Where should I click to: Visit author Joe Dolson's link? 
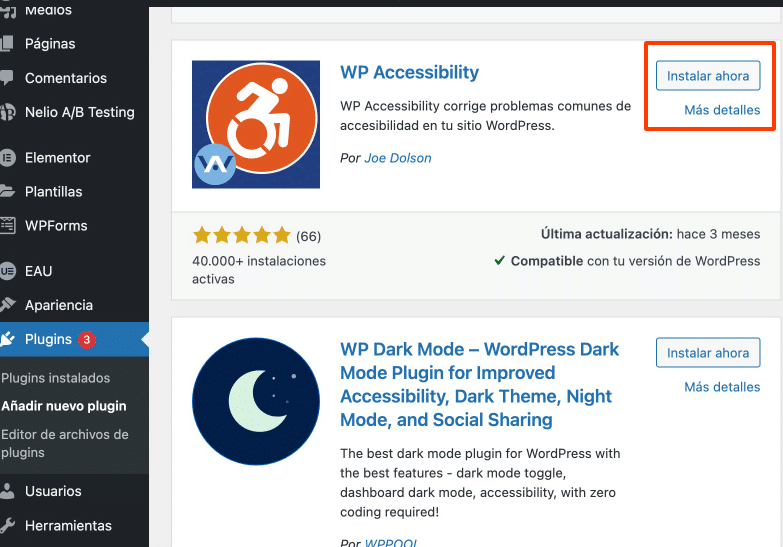398,158
